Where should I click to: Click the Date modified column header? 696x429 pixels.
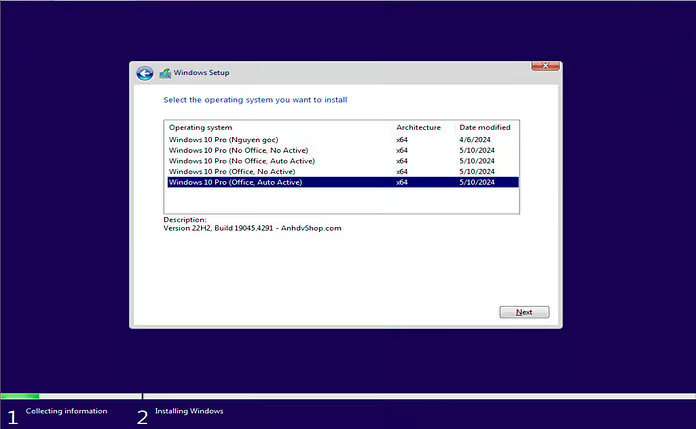click(485, 127)
